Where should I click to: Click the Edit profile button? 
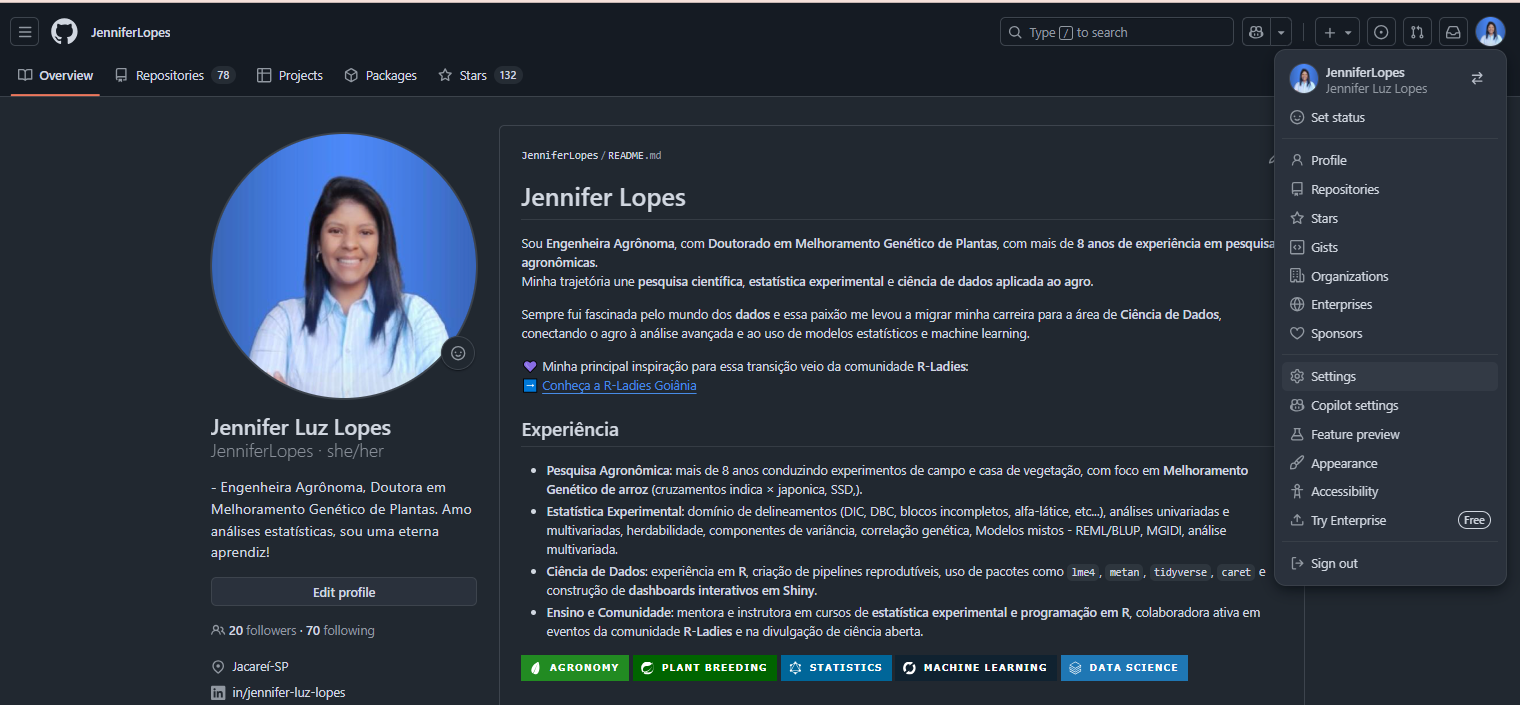(x=343, y=592)
